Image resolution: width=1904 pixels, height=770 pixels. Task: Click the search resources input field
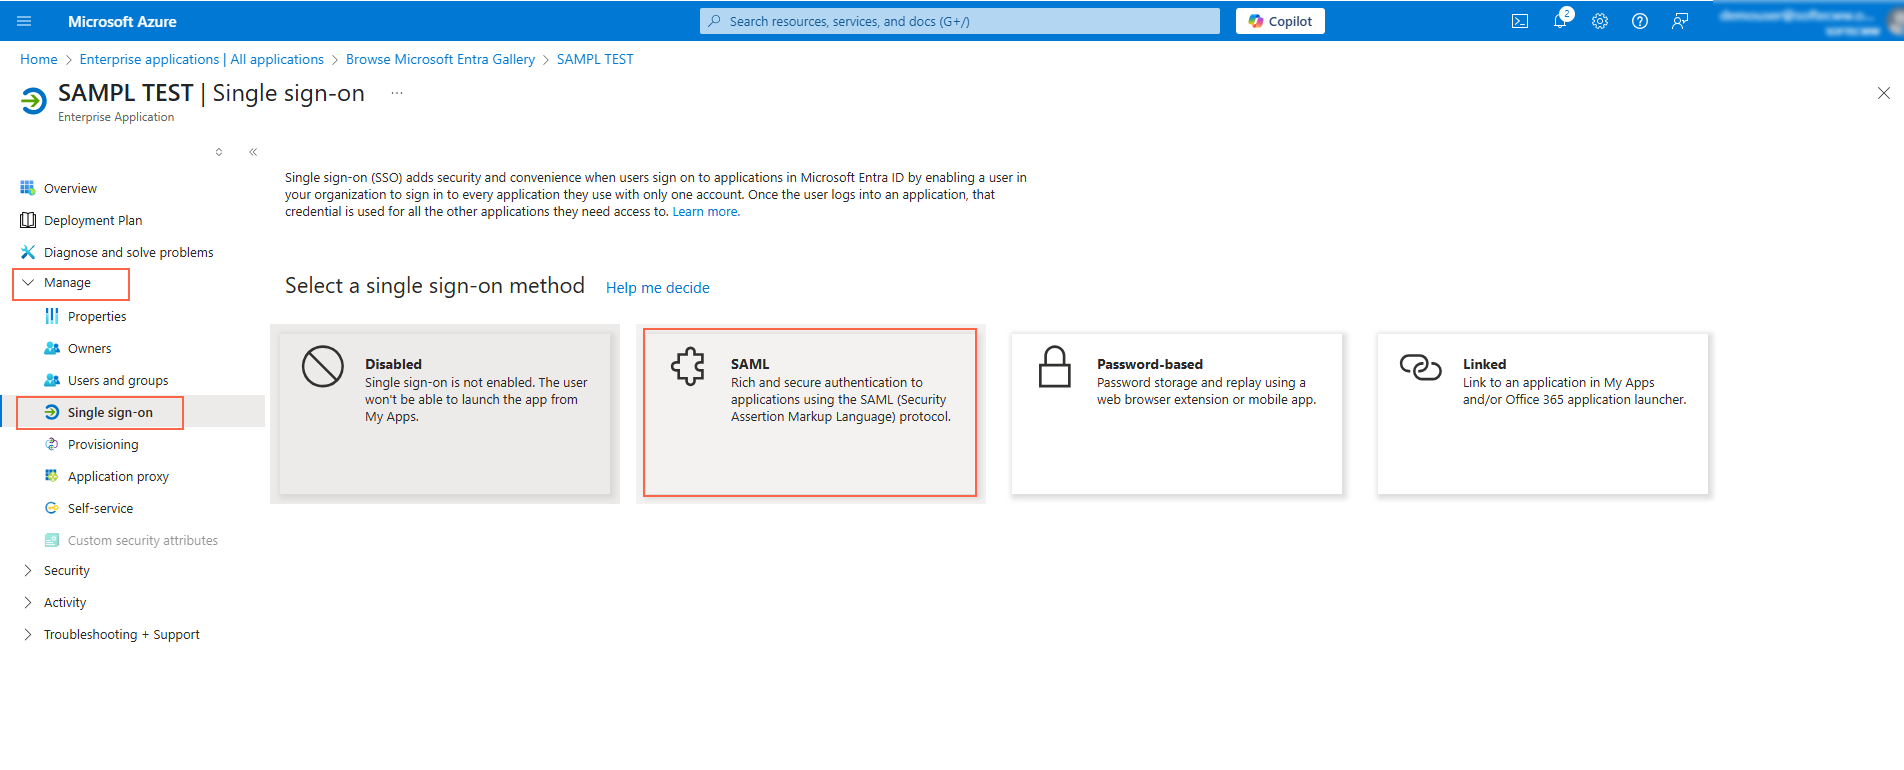960,21
